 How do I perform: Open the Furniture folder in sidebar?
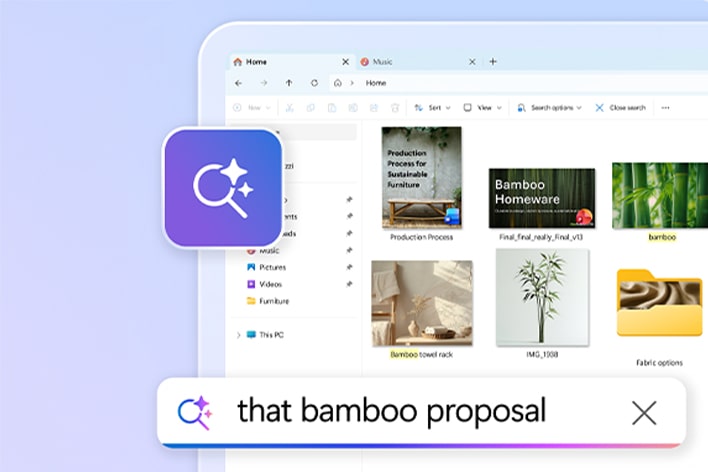click(x=273, y=301)
